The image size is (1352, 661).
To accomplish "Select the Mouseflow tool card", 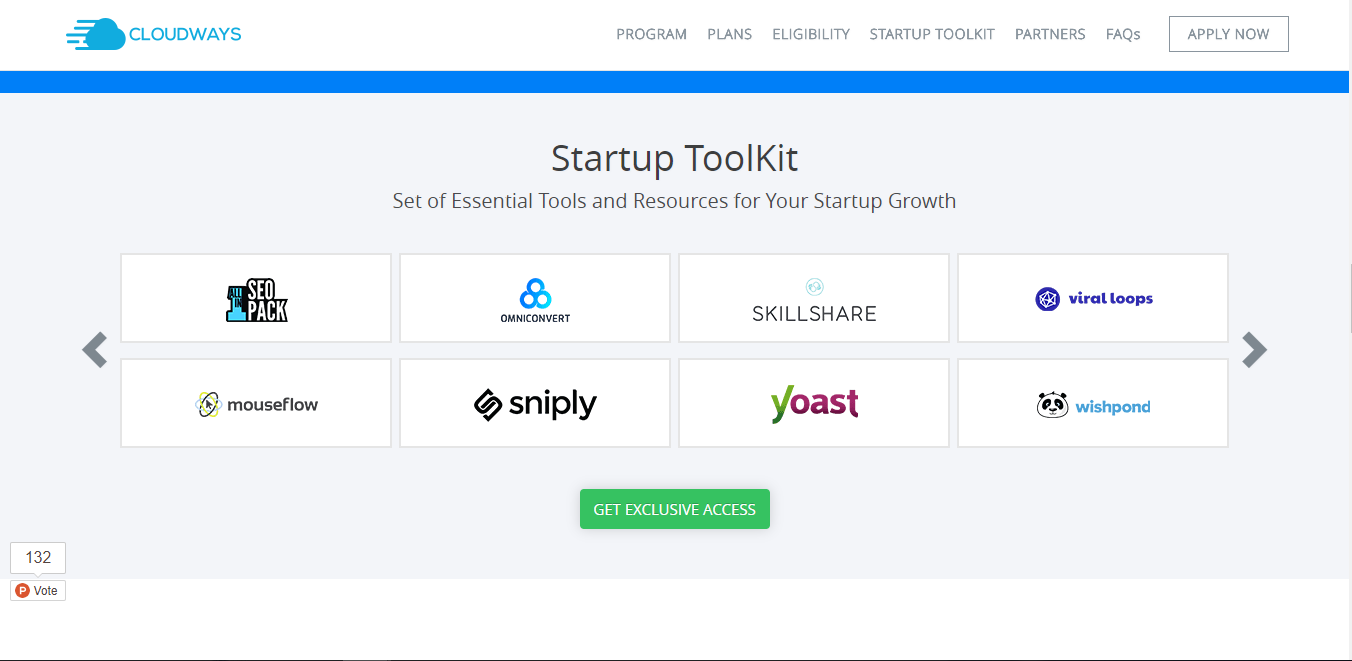I will pyautogui.click(x=256, y=403).
